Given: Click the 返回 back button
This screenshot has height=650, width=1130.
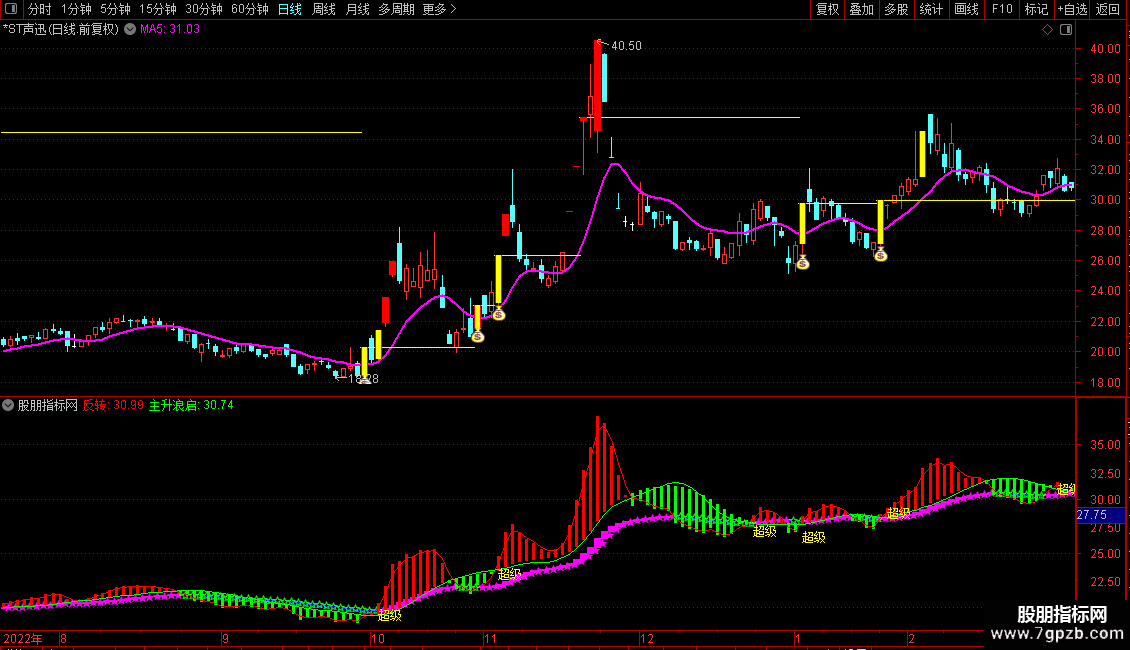Looking at the screenshot, I should (x=1108, y=9).
